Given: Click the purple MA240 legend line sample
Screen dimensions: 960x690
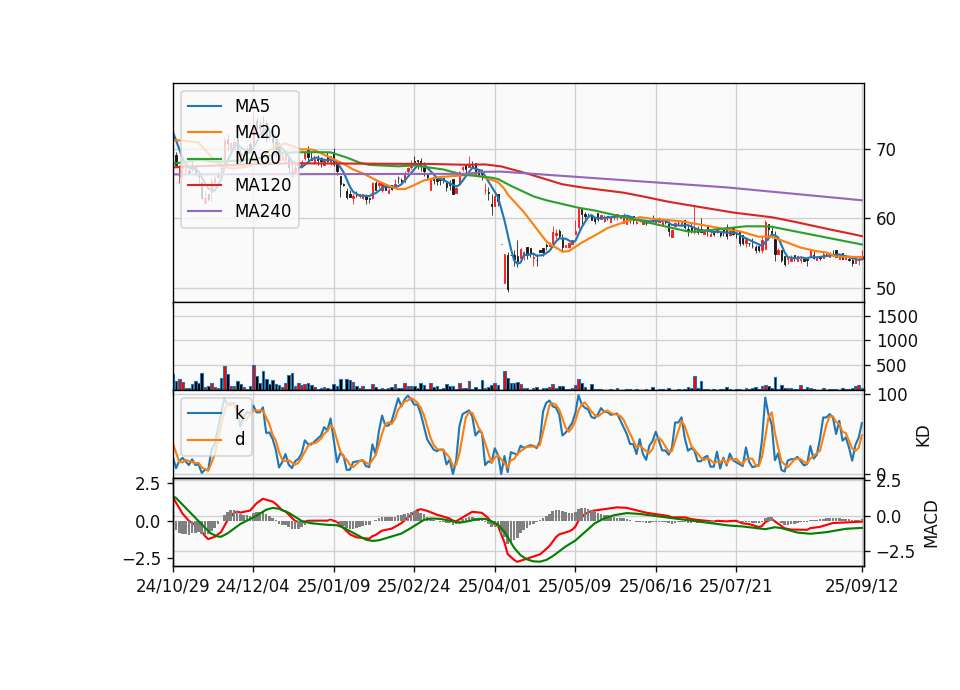Looking at the screenshot, I should (x=204, y=211).
